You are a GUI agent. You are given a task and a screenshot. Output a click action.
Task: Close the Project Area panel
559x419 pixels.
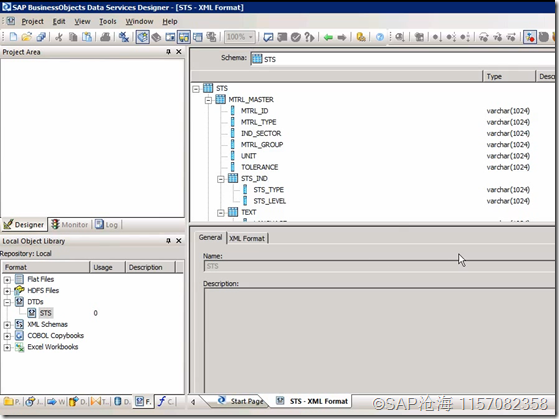[179, 52]
